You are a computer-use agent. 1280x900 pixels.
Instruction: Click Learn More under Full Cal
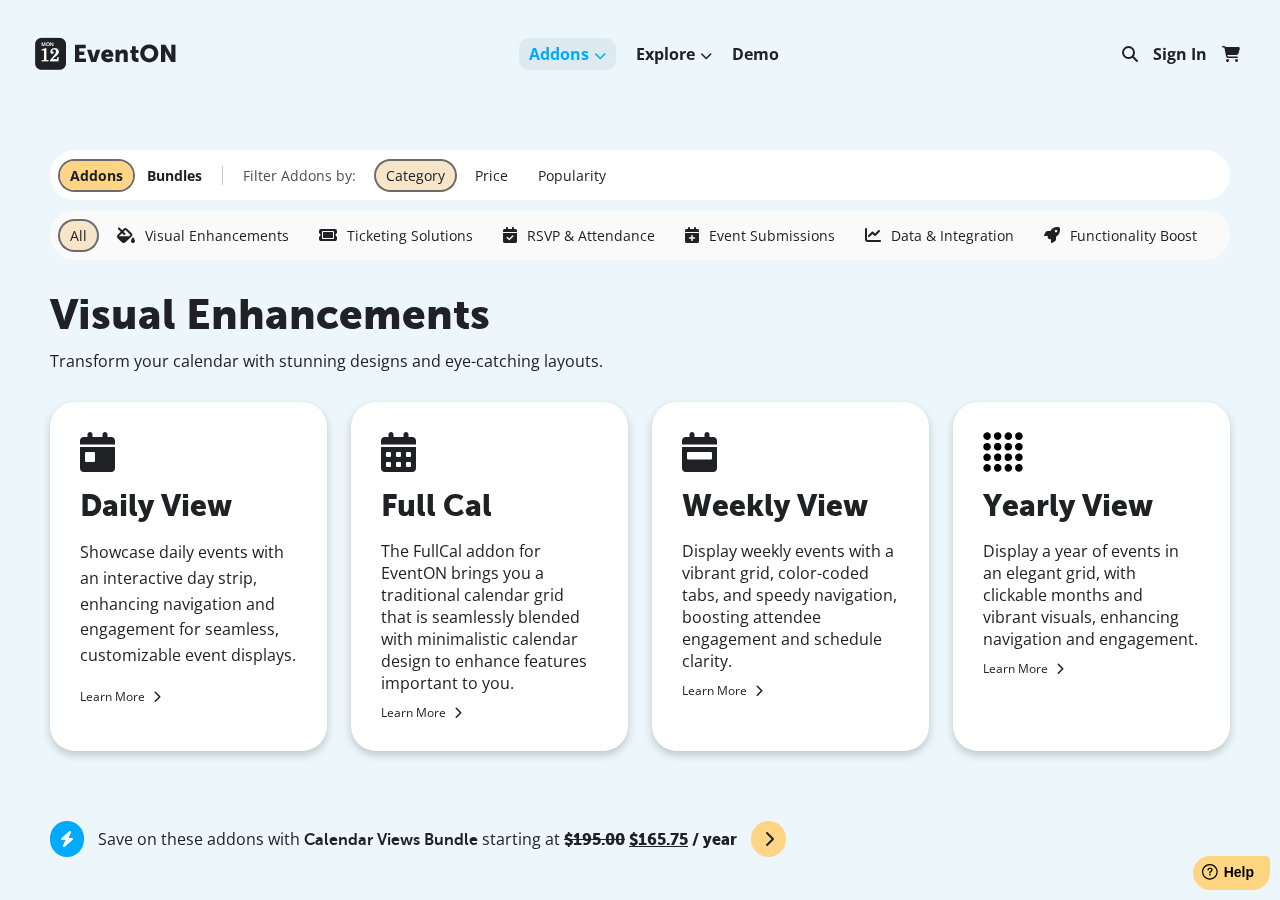tap(422, 712)
